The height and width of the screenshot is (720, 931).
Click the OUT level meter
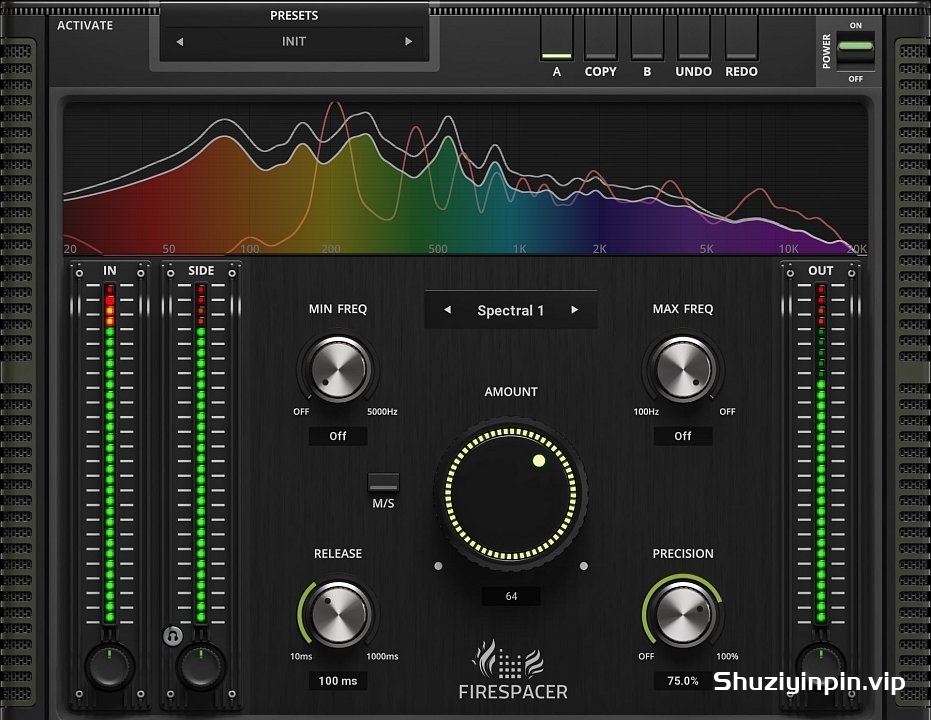[821, 454]
